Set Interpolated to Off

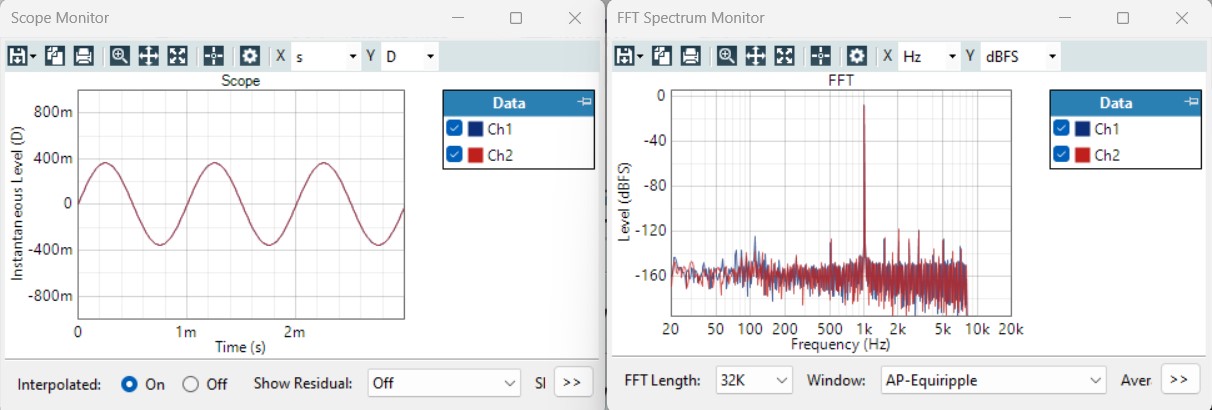(x=191, y=383)
